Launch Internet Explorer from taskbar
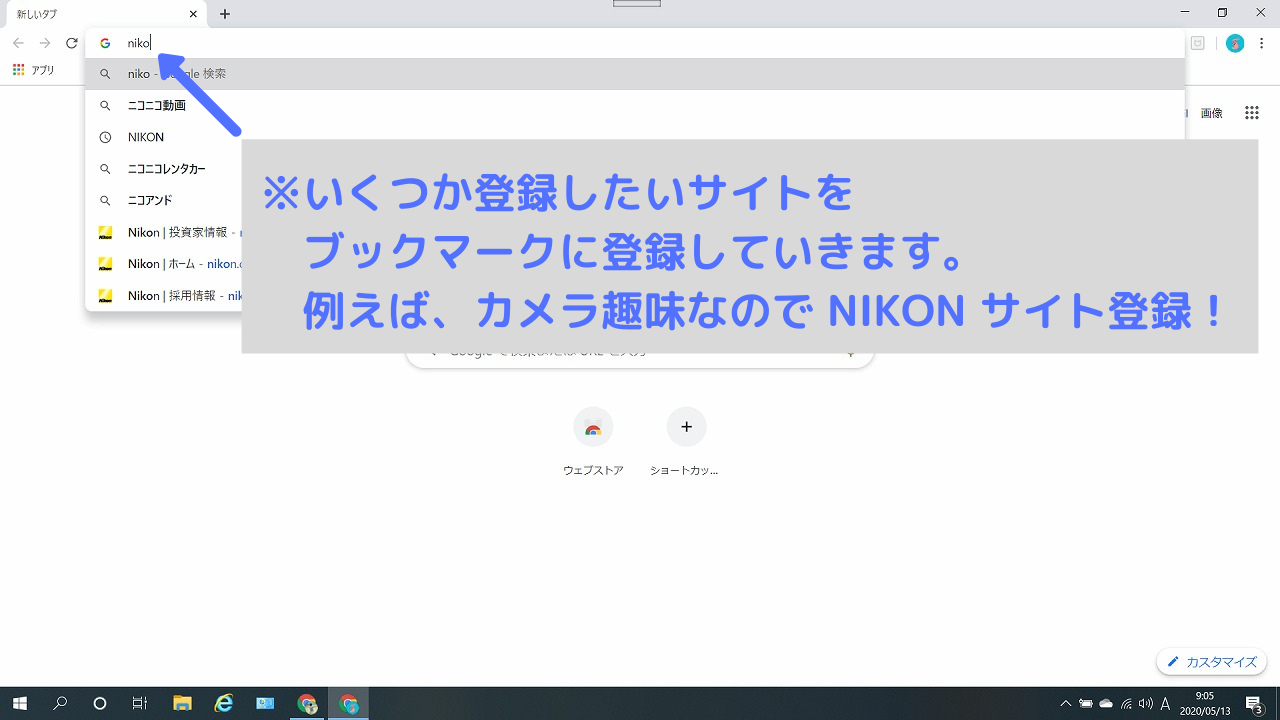Image resolution: width=1280 pixels, height=720 pixels. tap(224, 703)
